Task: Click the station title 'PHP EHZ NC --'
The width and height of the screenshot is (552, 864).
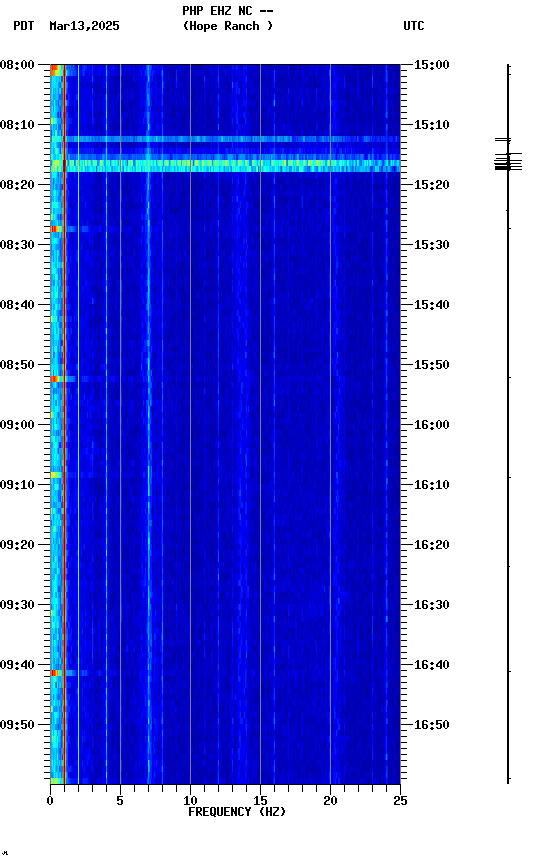Action: [x=228, y=10]
